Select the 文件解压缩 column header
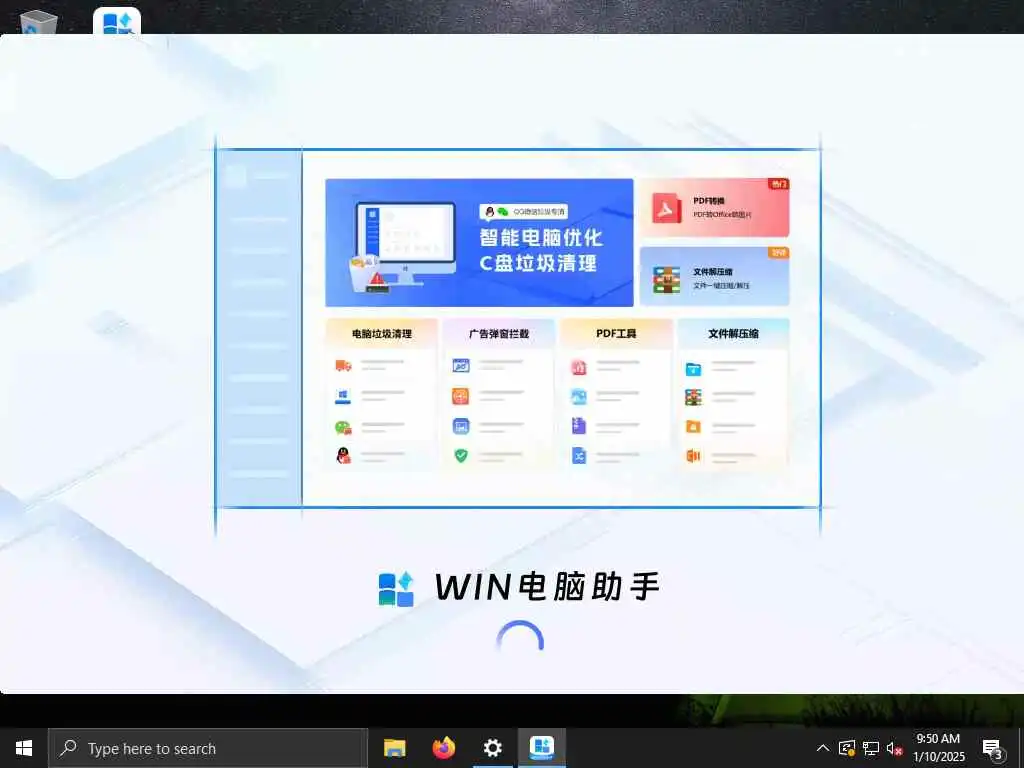This screenshot has height=768, width=1024. click(x=733, y=334)
